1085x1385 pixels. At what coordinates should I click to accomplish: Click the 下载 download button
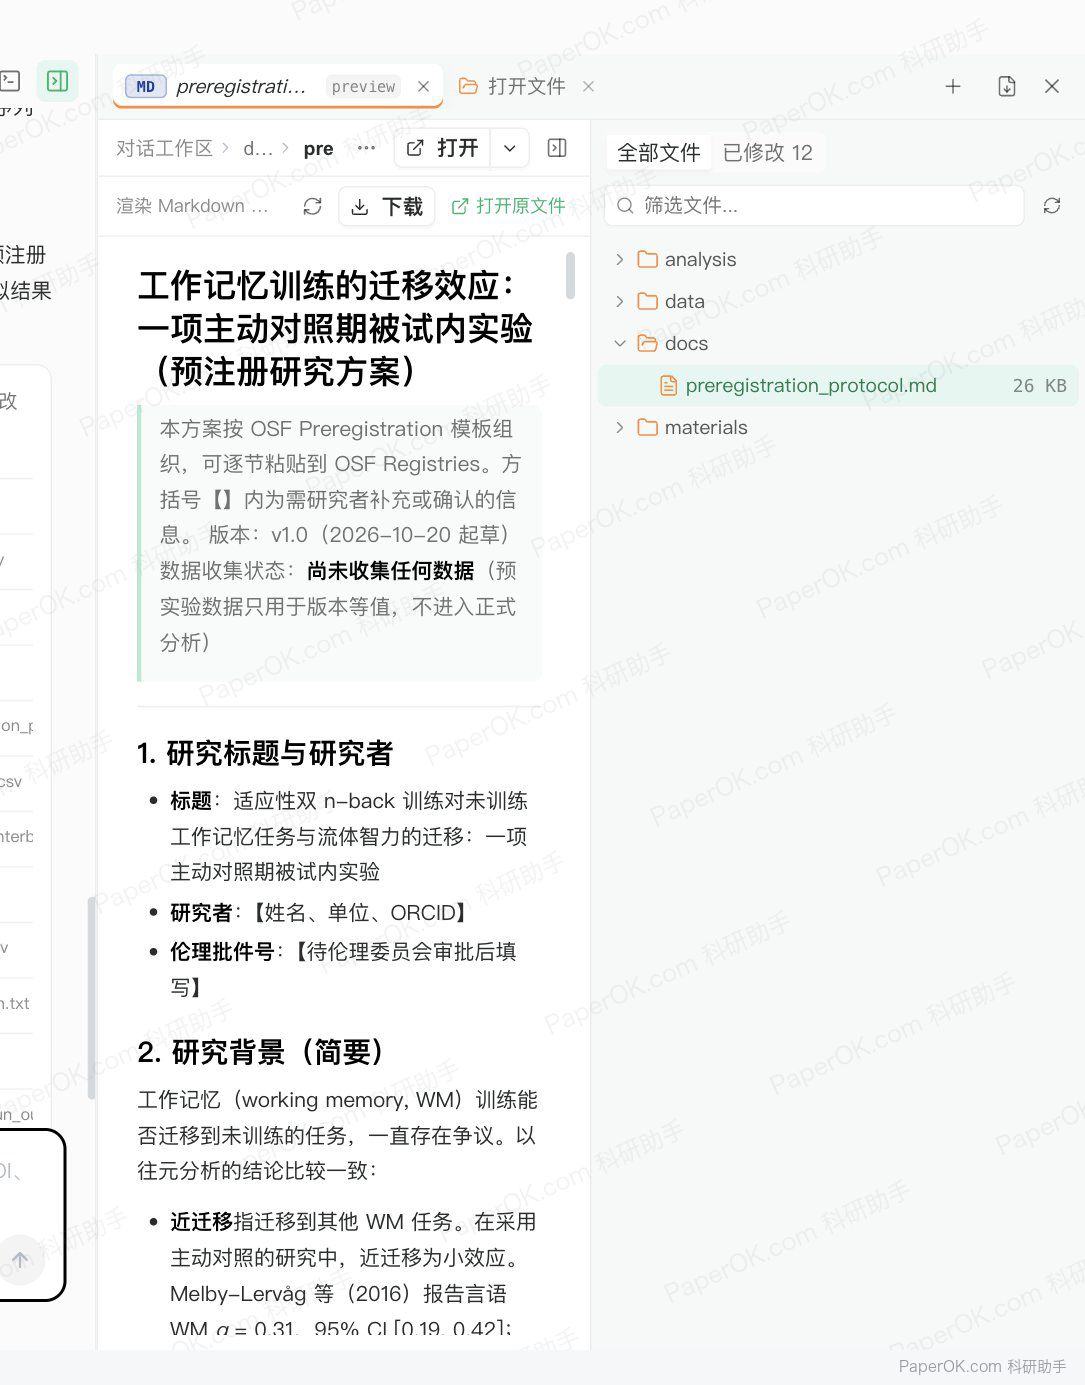[387, 207]
